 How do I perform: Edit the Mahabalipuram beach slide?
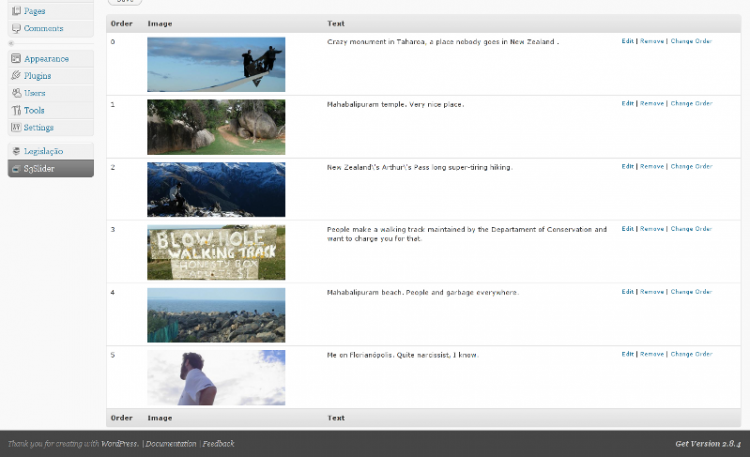point(628,292)
